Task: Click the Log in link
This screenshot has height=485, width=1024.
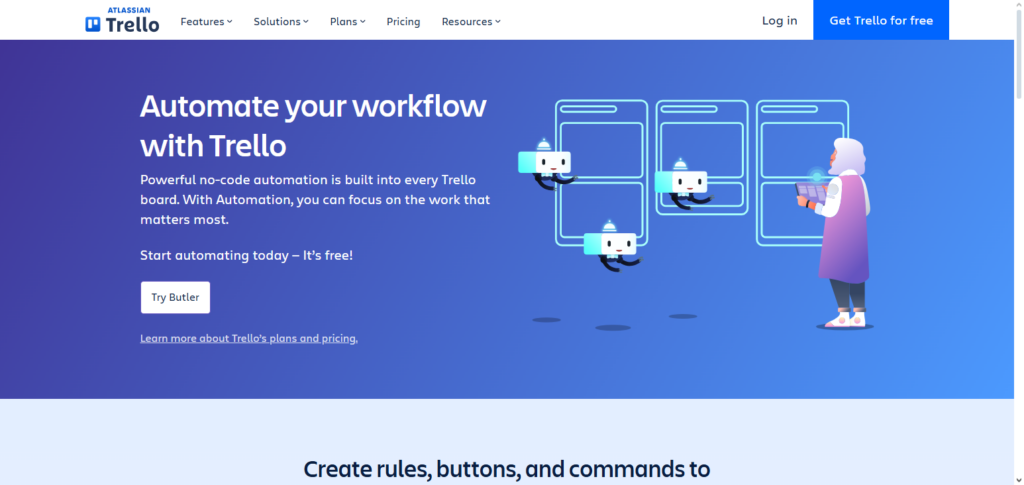Action: [779, 20]
